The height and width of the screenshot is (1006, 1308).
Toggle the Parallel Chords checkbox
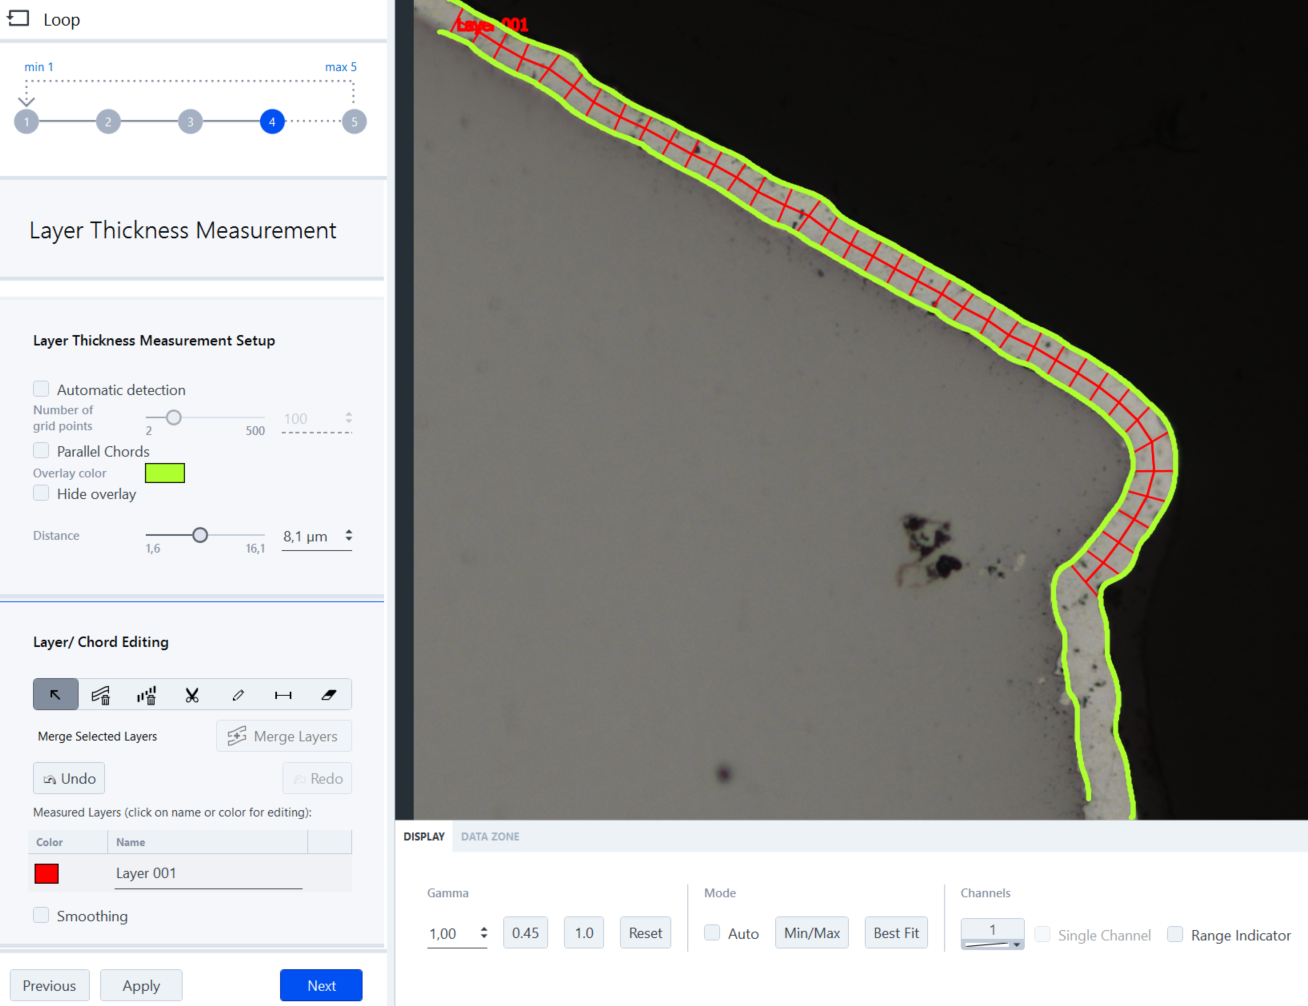(41, 451)
